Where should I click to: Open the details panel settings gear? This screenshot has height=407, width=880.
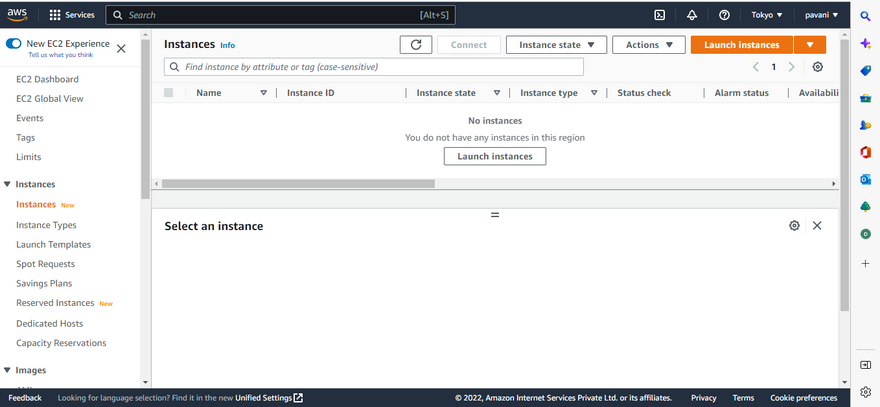(794, 226)
